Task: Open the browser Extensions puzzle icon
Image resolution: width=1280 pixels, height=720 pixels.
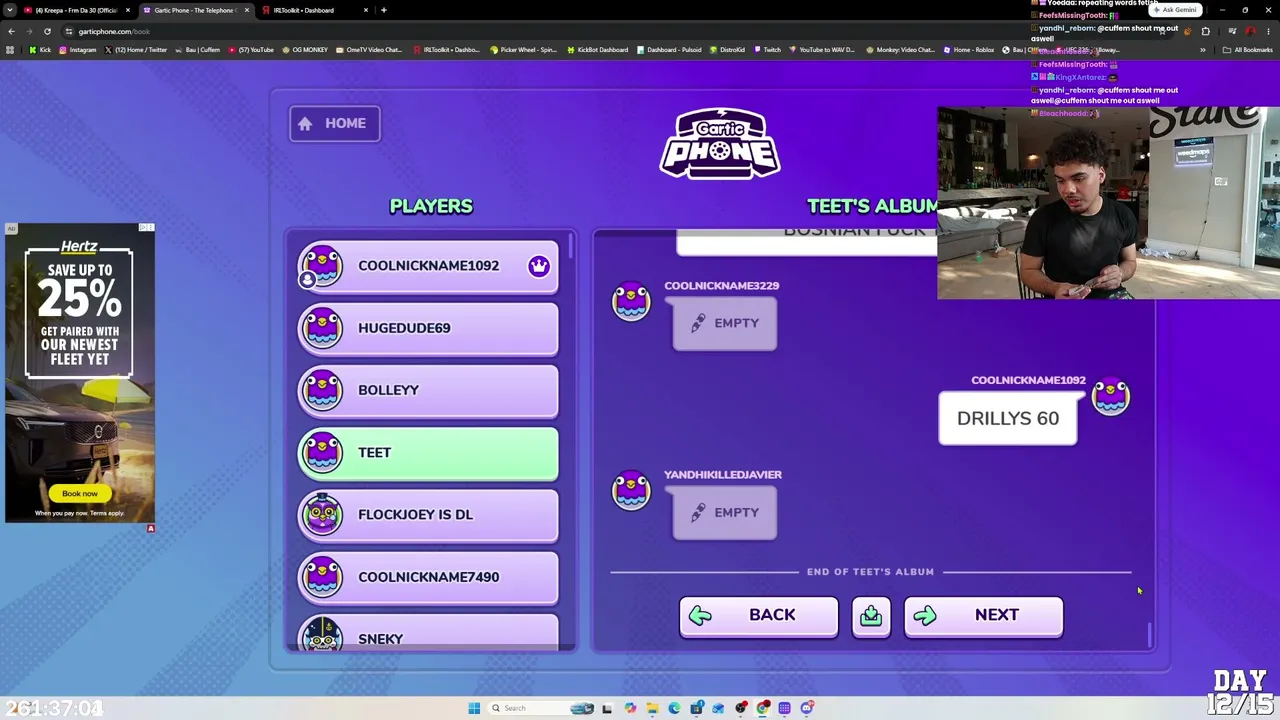Action: (1205, 31)
